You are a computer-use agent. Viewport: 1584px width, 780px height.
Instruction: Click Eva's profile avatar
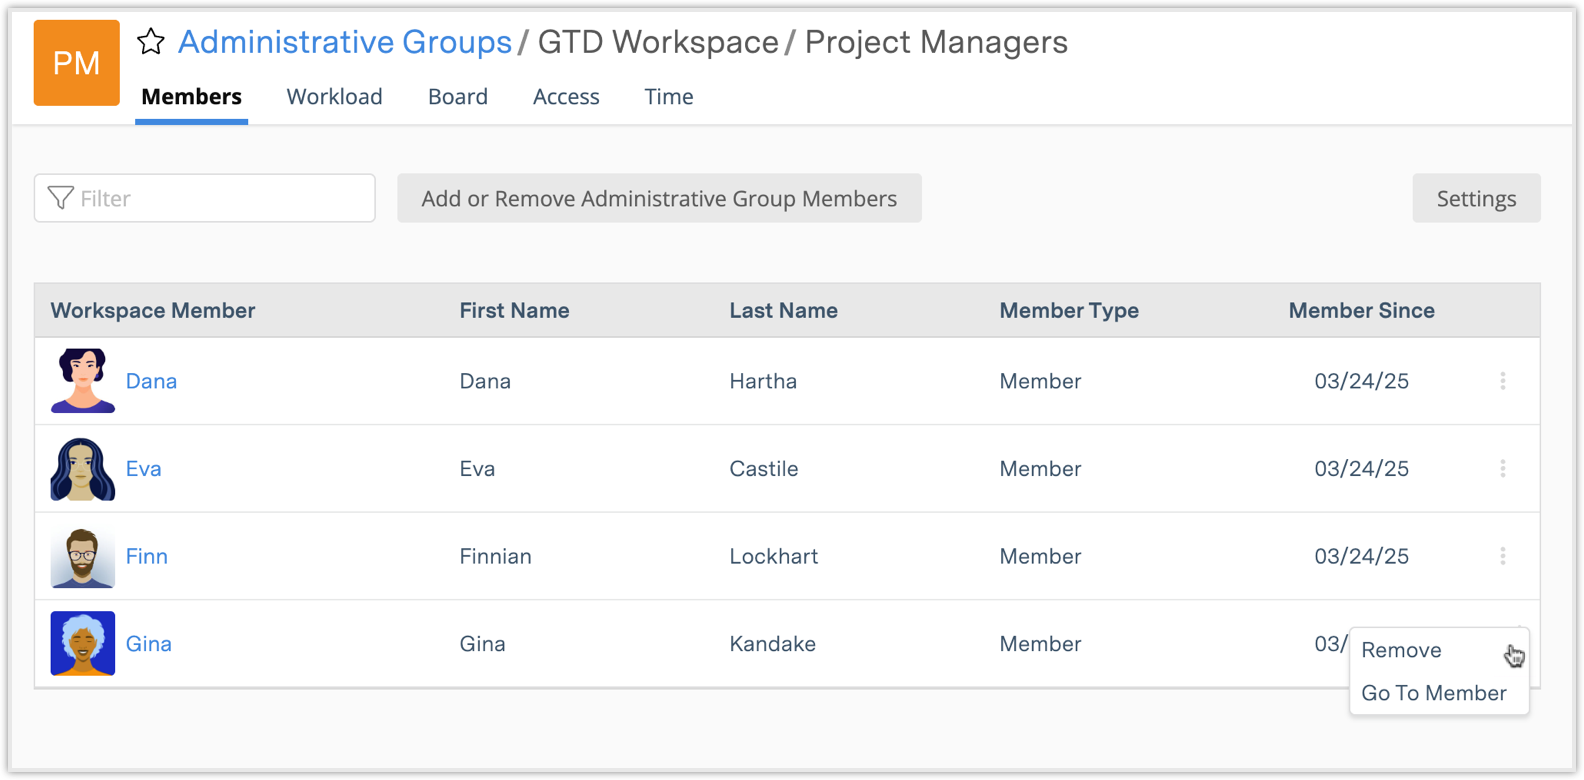coord(83,469)
